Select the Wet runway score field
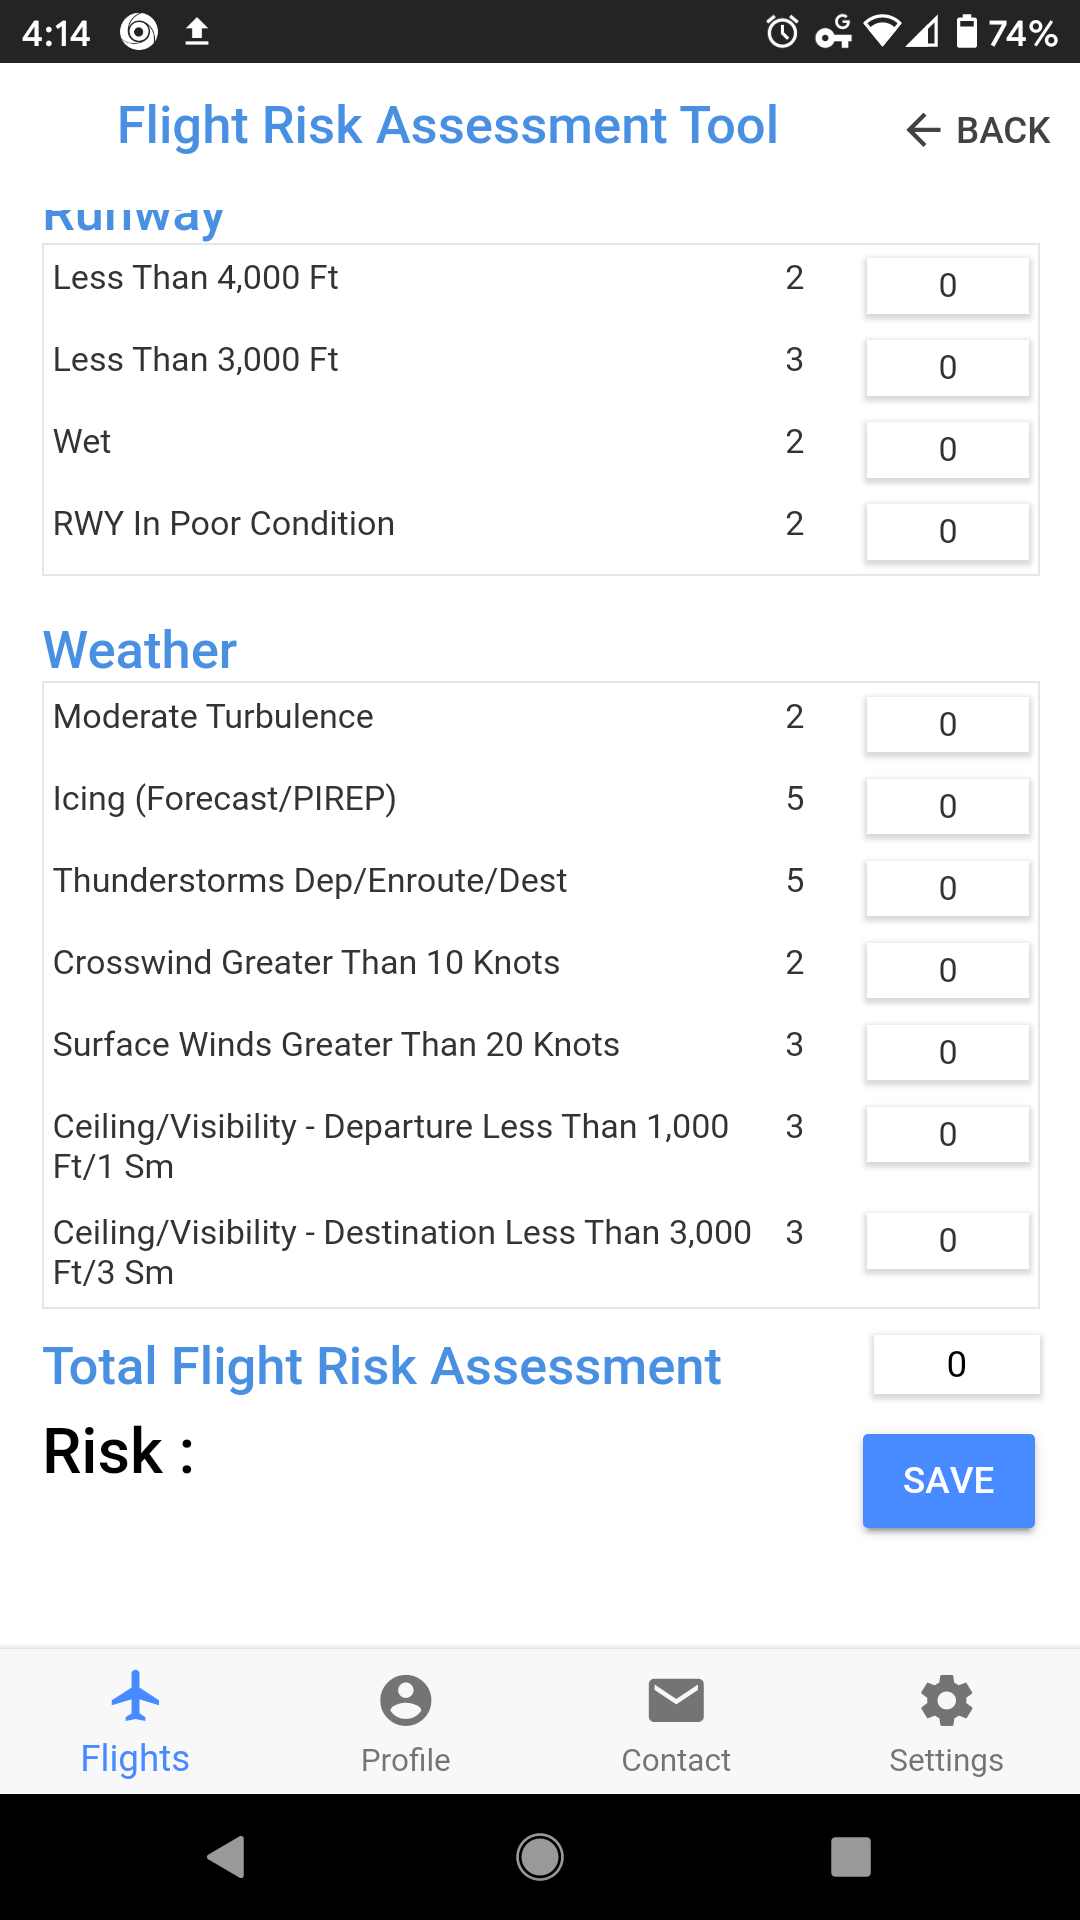Screen dimensions: 1080x1920 click(x=948, y=450)
